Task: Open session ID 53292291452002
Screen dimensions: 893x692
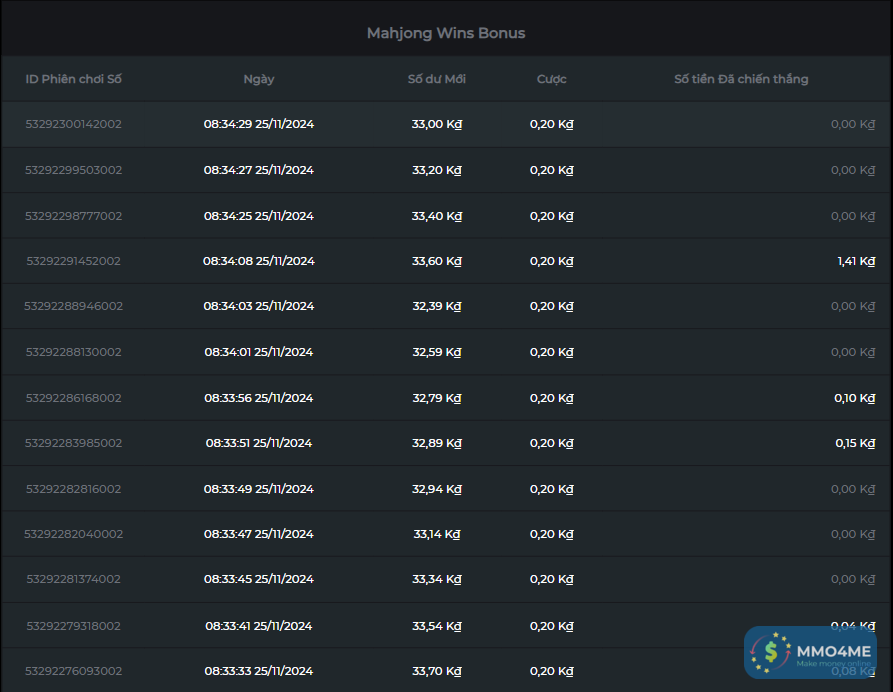Action: 74,261
